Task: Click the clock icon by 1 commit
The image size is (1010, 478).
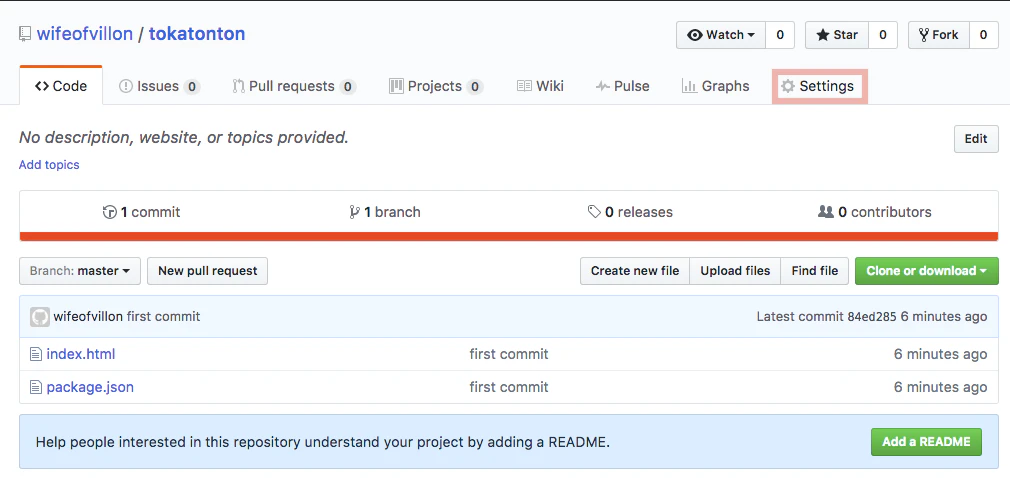Action: click(x=110, y=212)
